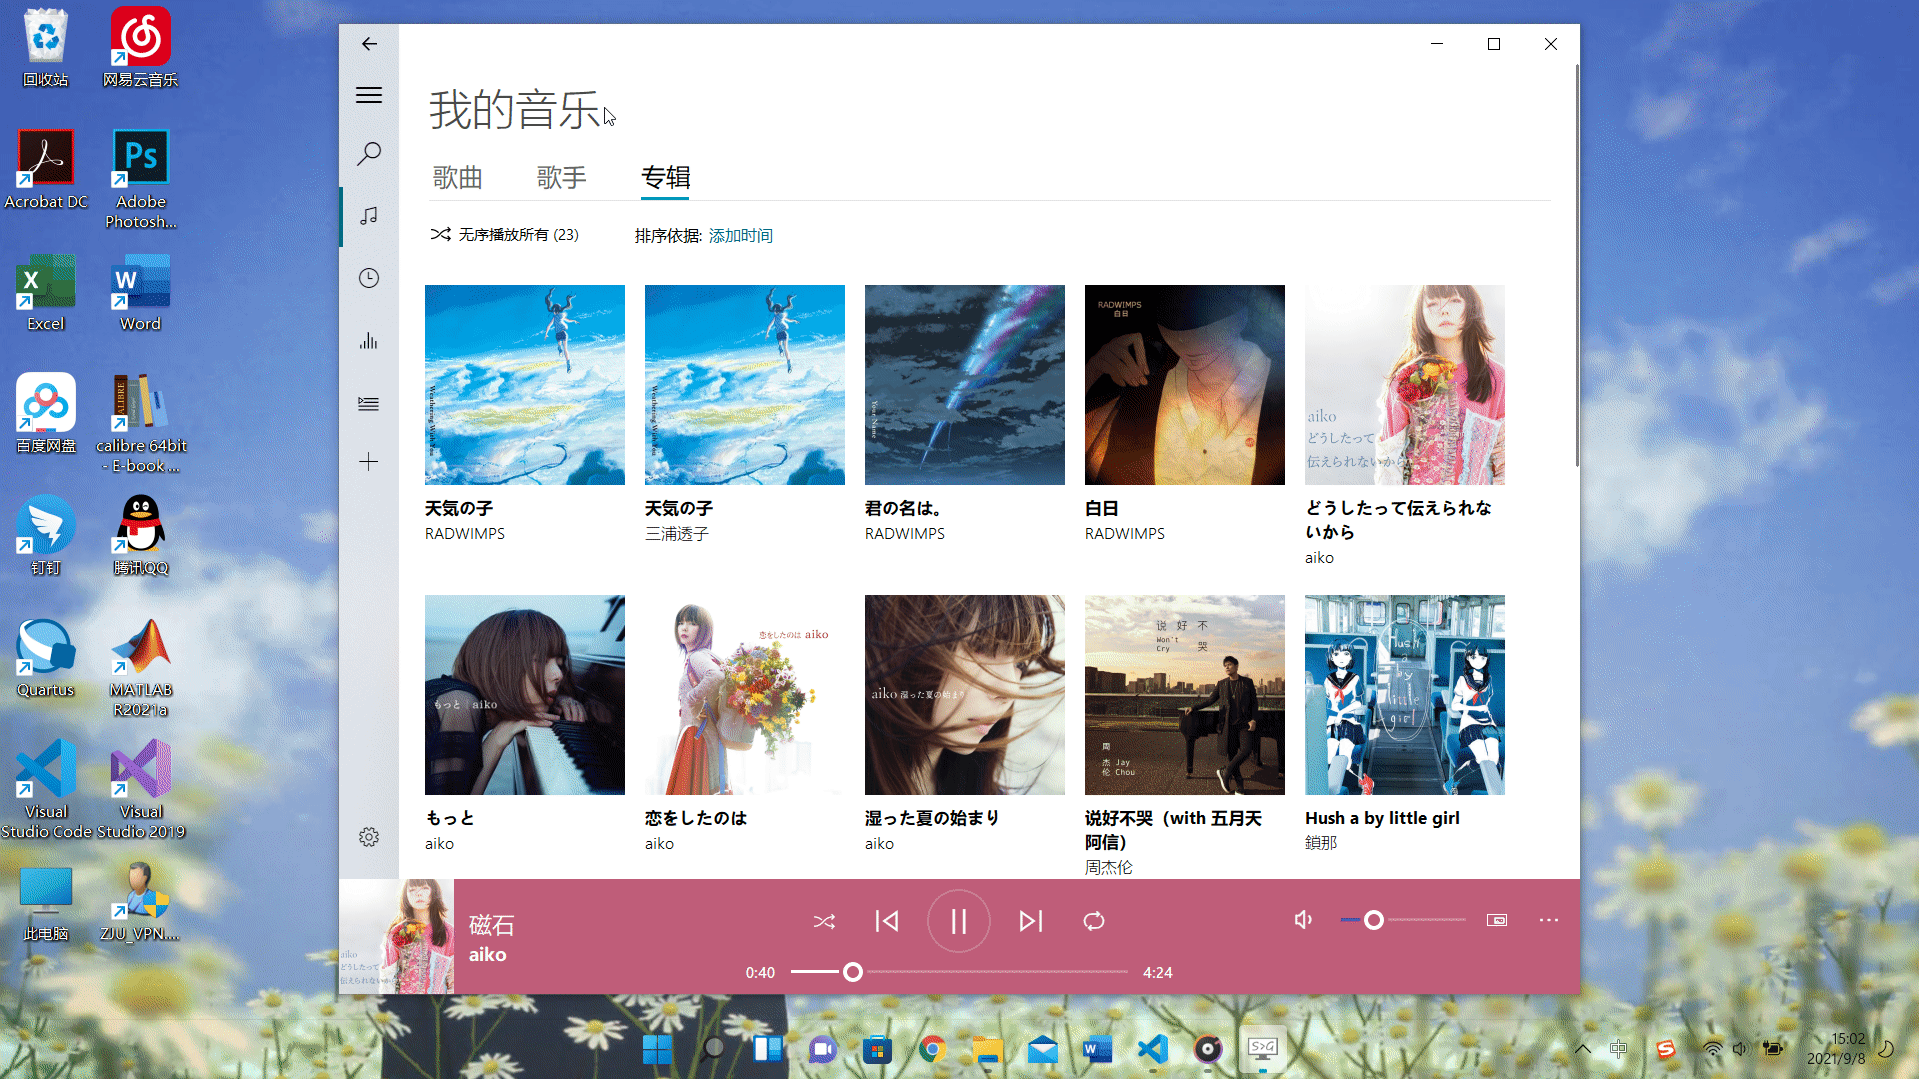Open どうしたって伝えられないから album cover
1919x1079 pixels.
click(x=1405, y=385)
